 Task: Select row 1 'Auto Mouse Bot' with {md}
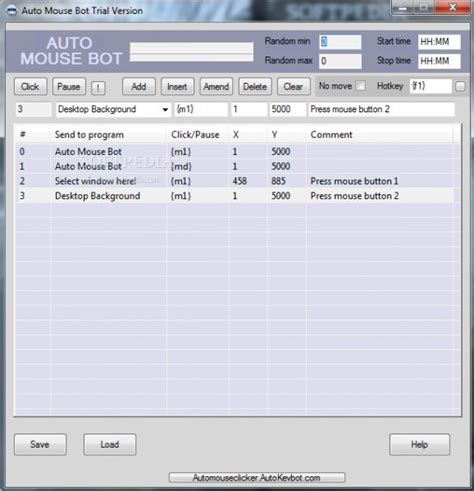[235, 166]
